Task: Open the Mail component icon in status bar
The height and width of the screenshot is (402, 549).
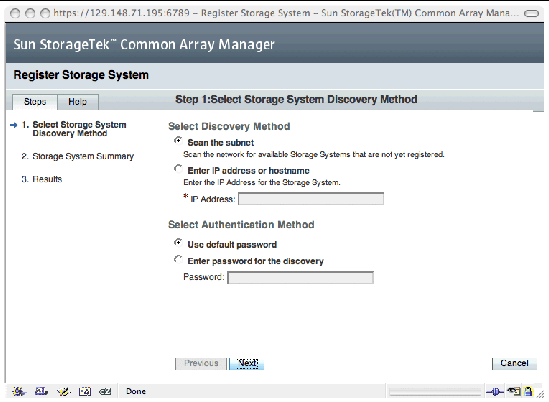Action: click(41, 391)
